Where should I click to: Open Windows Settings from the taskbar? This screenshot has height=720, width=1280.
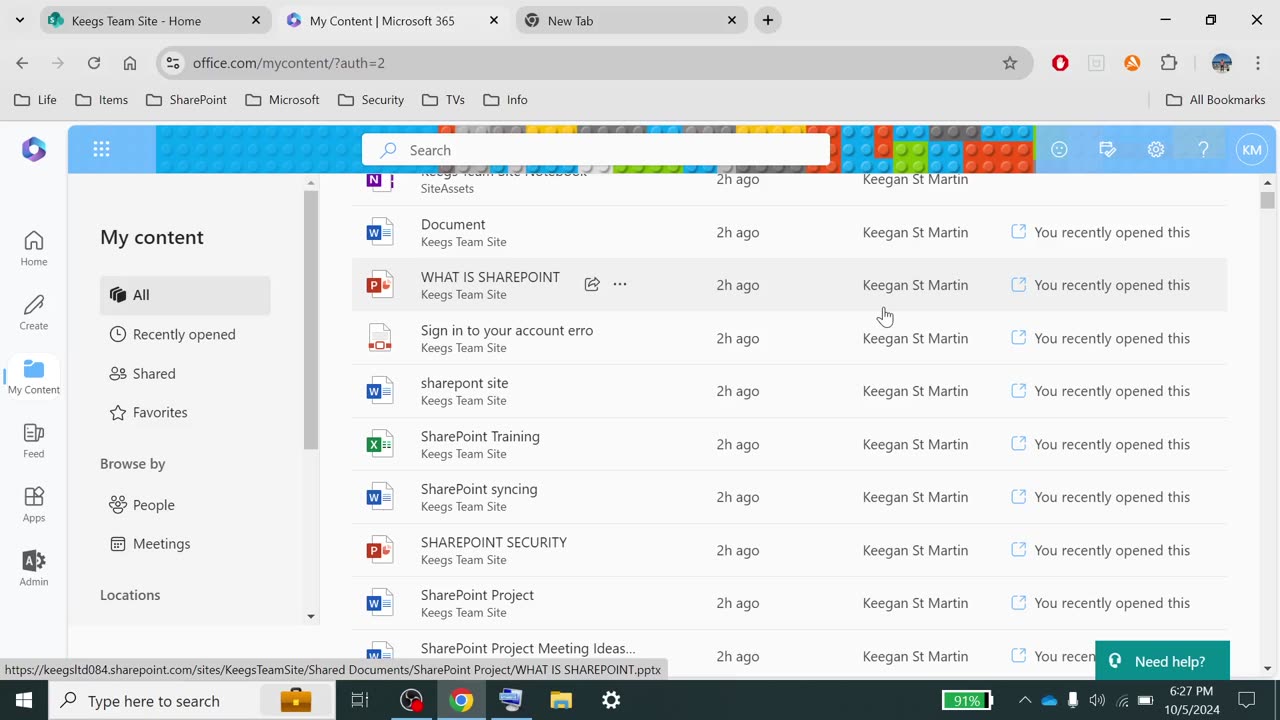[611, 700]
